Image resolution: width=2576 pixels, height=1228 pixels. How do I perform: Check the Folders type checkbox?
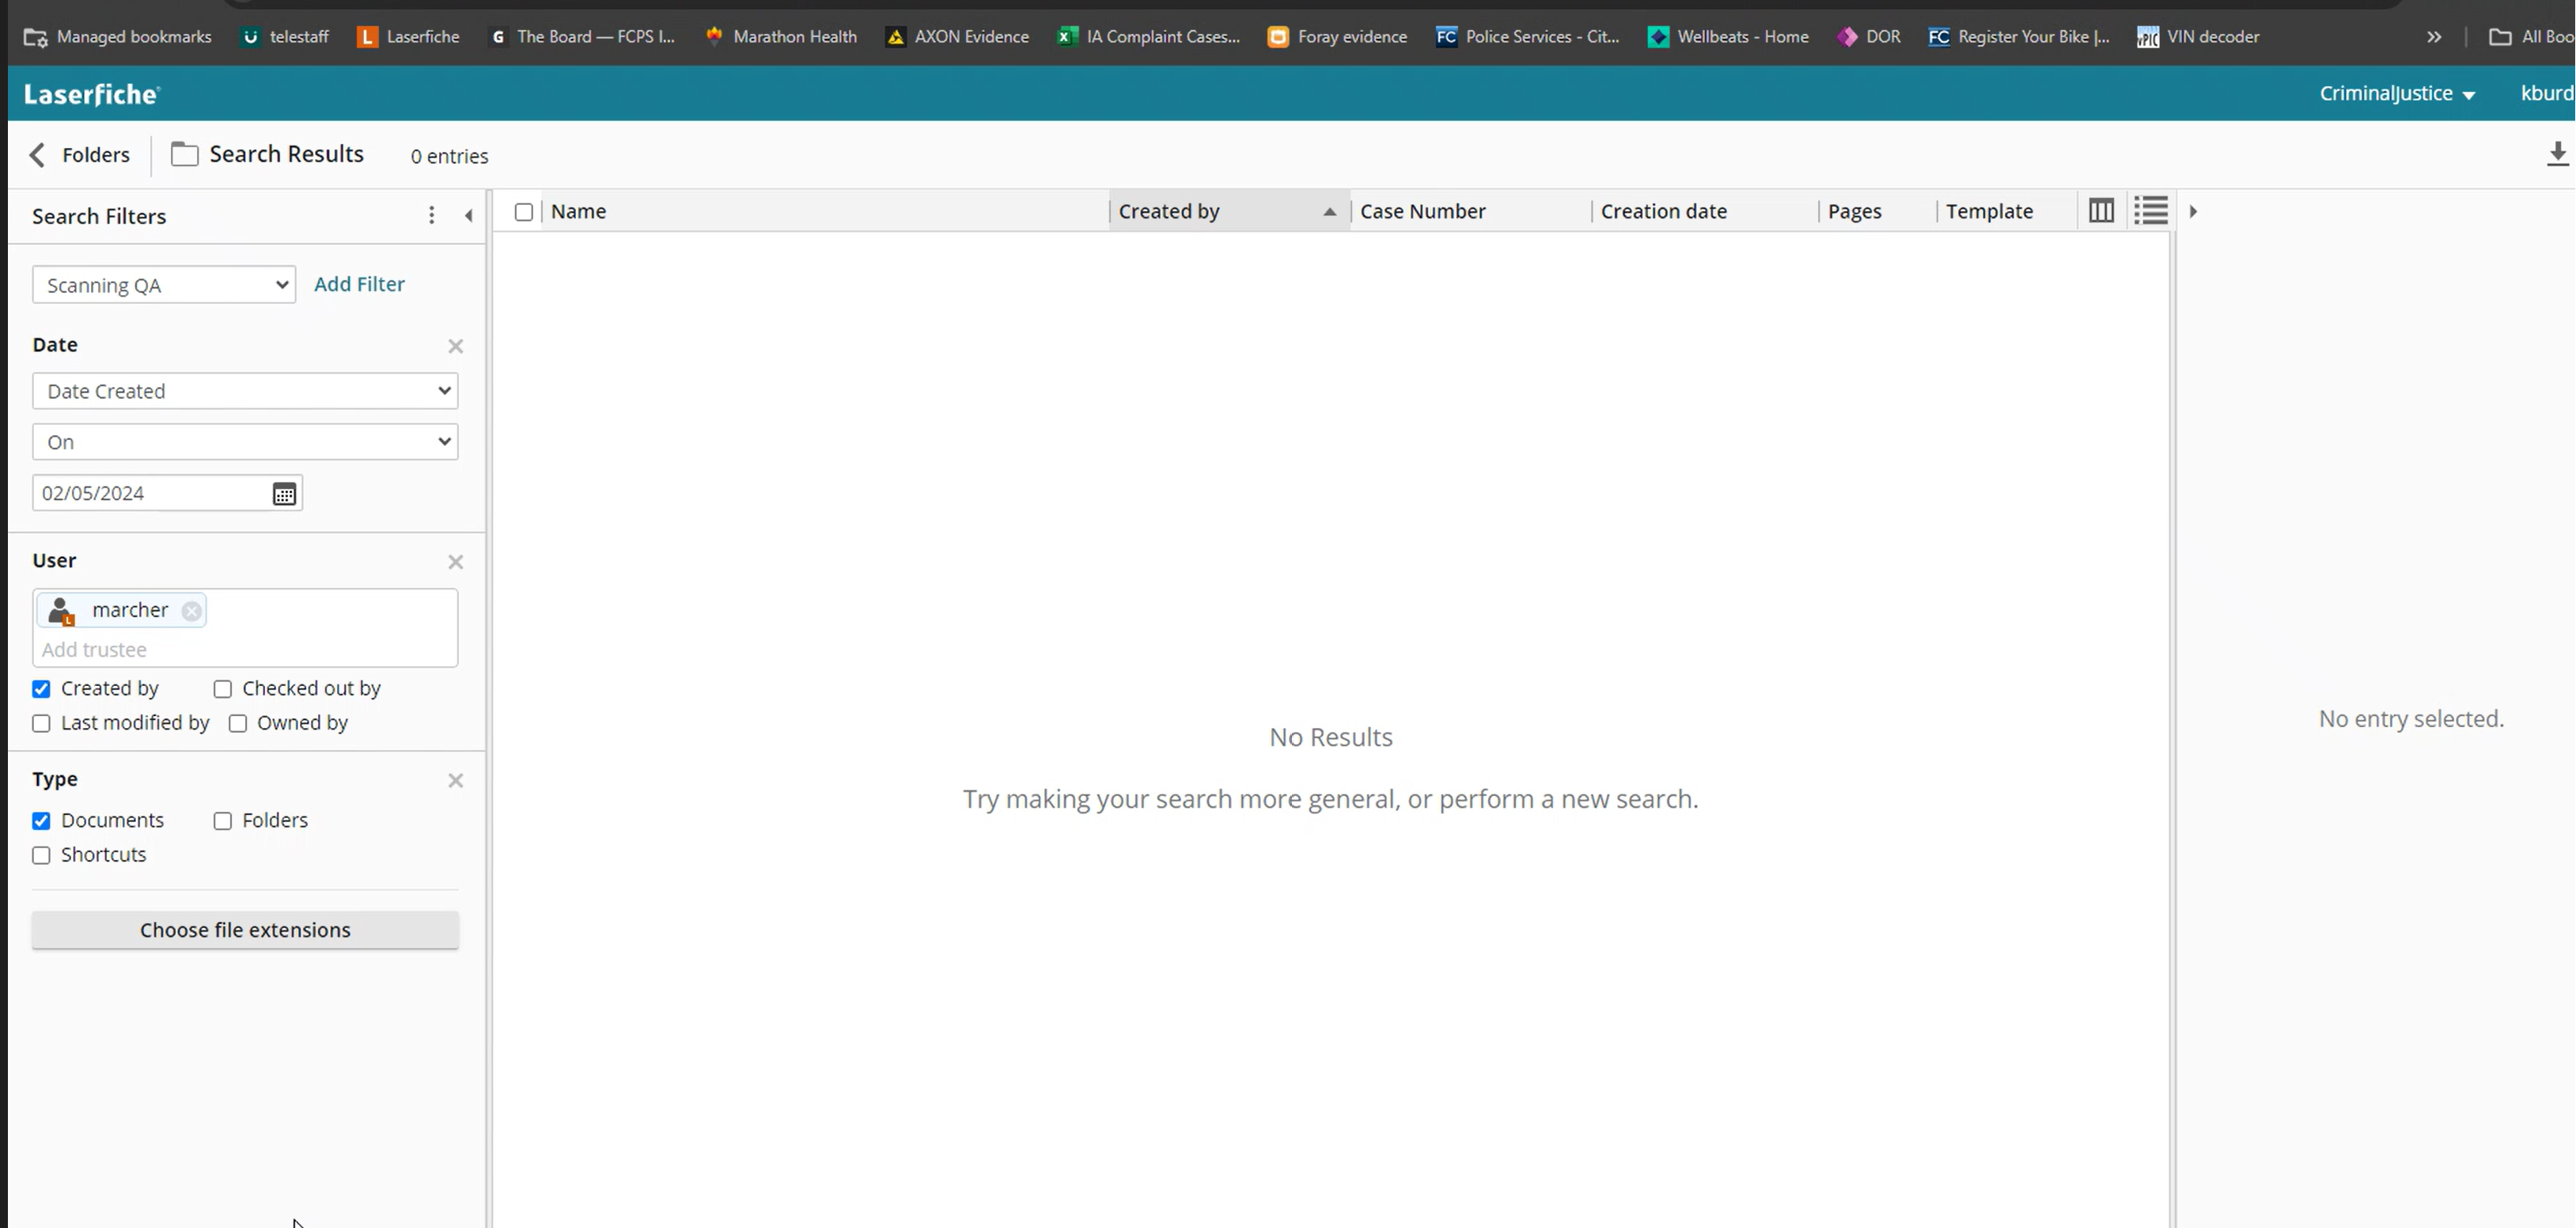(x=223, y=821)
